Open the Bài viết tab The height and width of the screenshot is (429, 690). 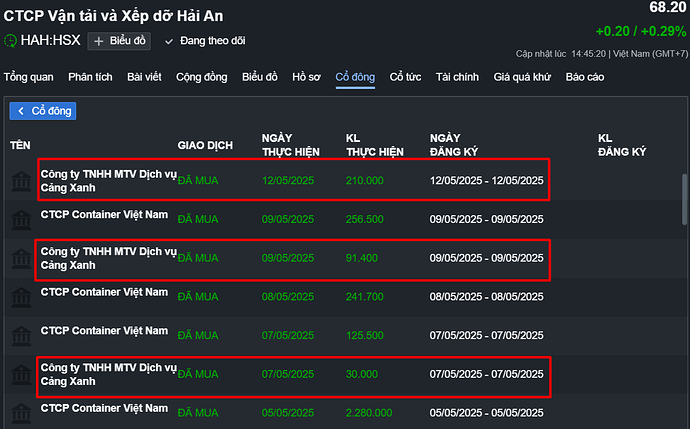pyautogui.click(x=144, y=77)
